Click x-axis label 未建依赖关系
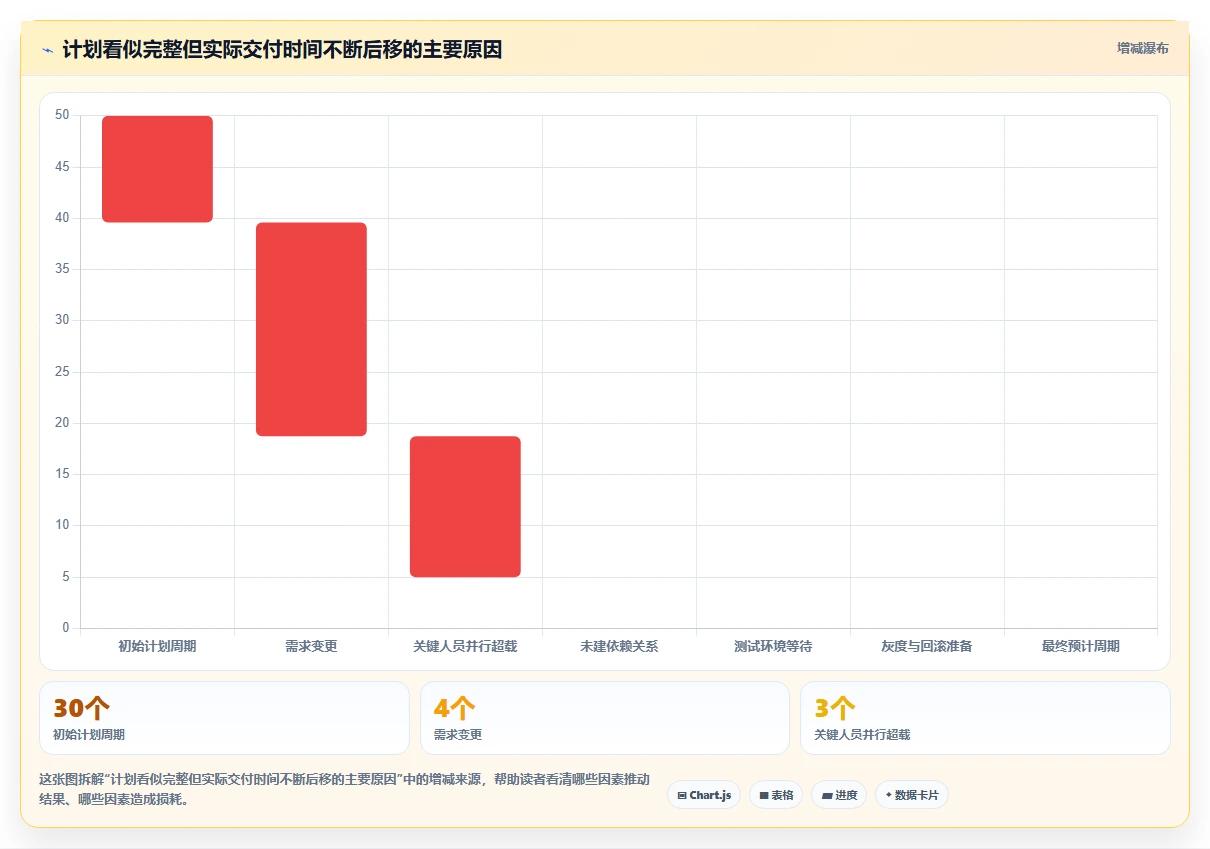This screenshot has width=1210, height=849. tap(619, 646)
